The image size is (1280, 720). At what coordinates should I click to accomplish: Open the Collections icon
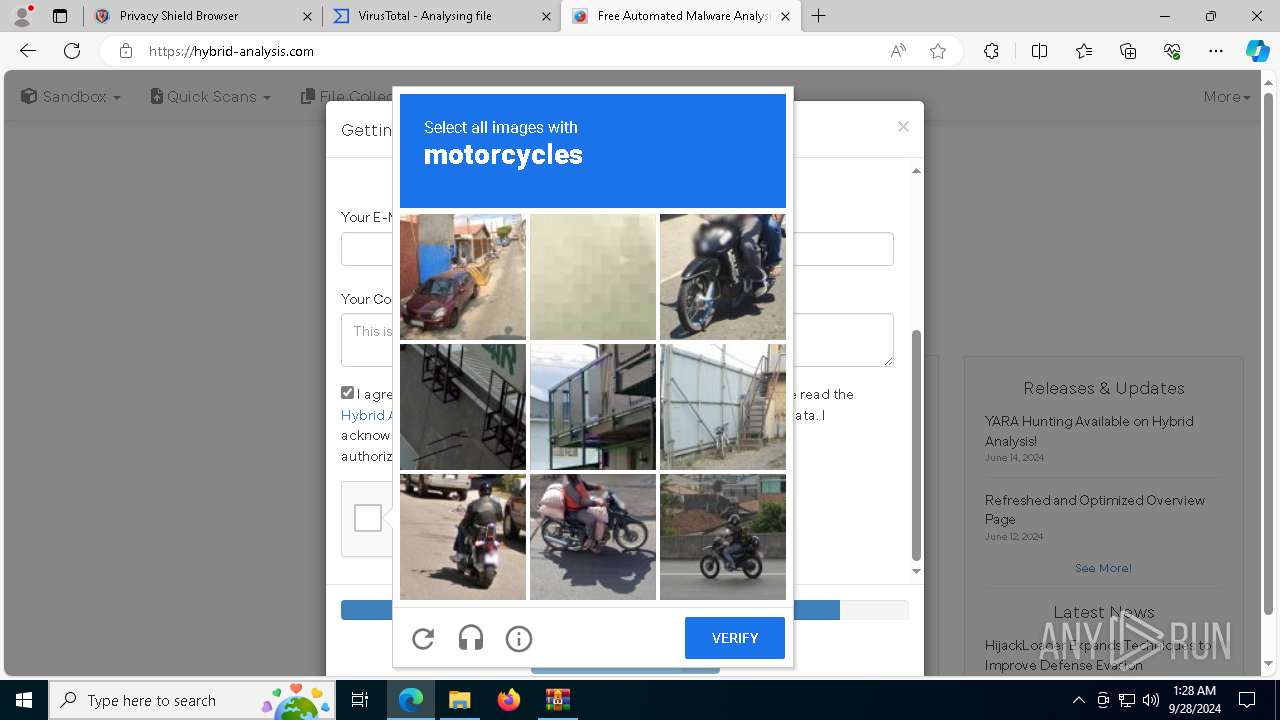pos(1128,51)
